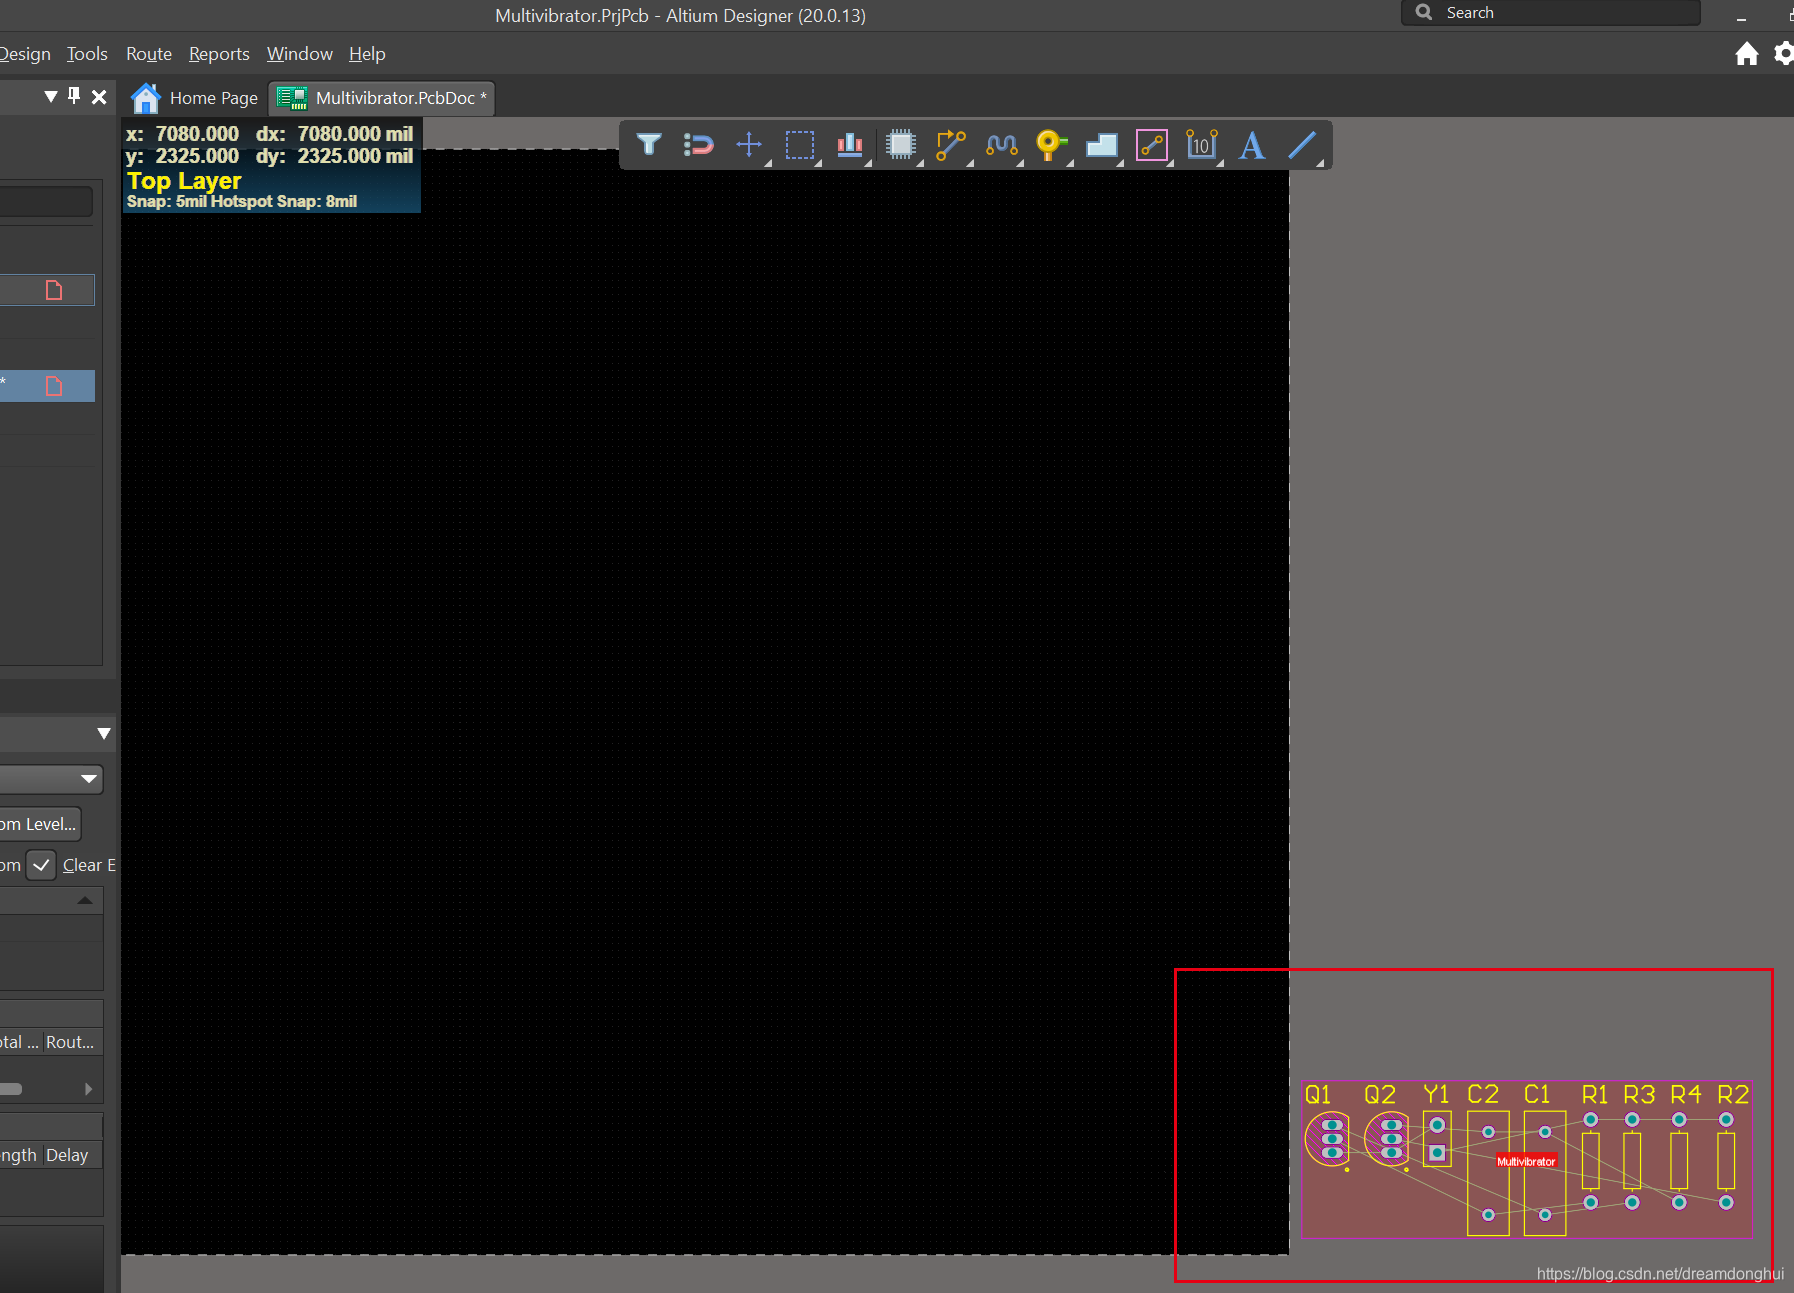
Task: Click the Zoom Level button
Action: pos(40,824)
